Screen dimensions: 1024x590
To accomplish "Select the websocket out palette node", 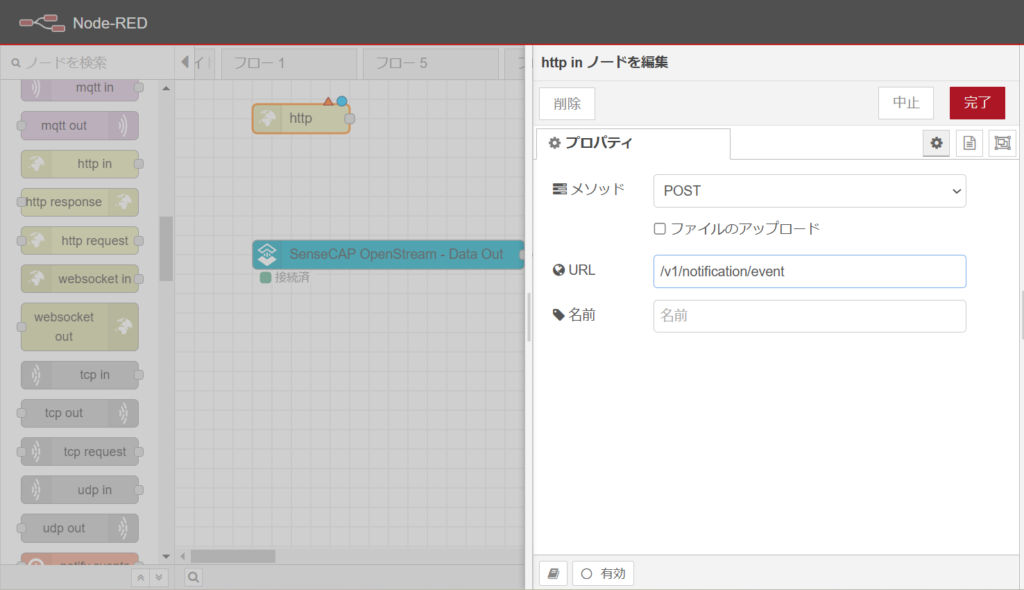I will [80, 327].
